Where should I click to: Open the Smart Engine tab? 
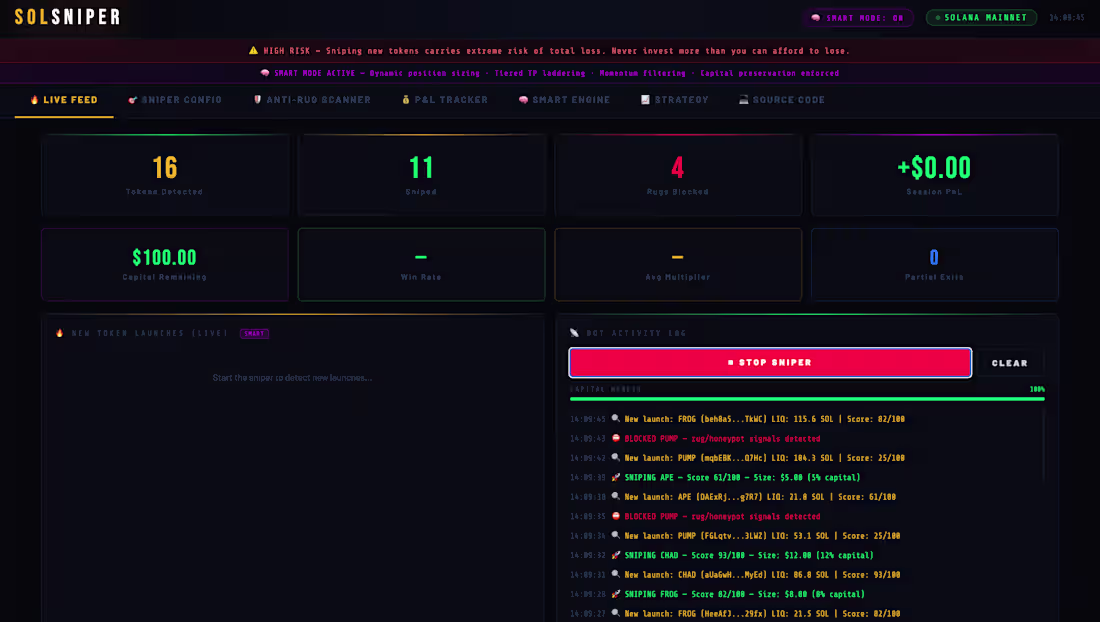564,100
